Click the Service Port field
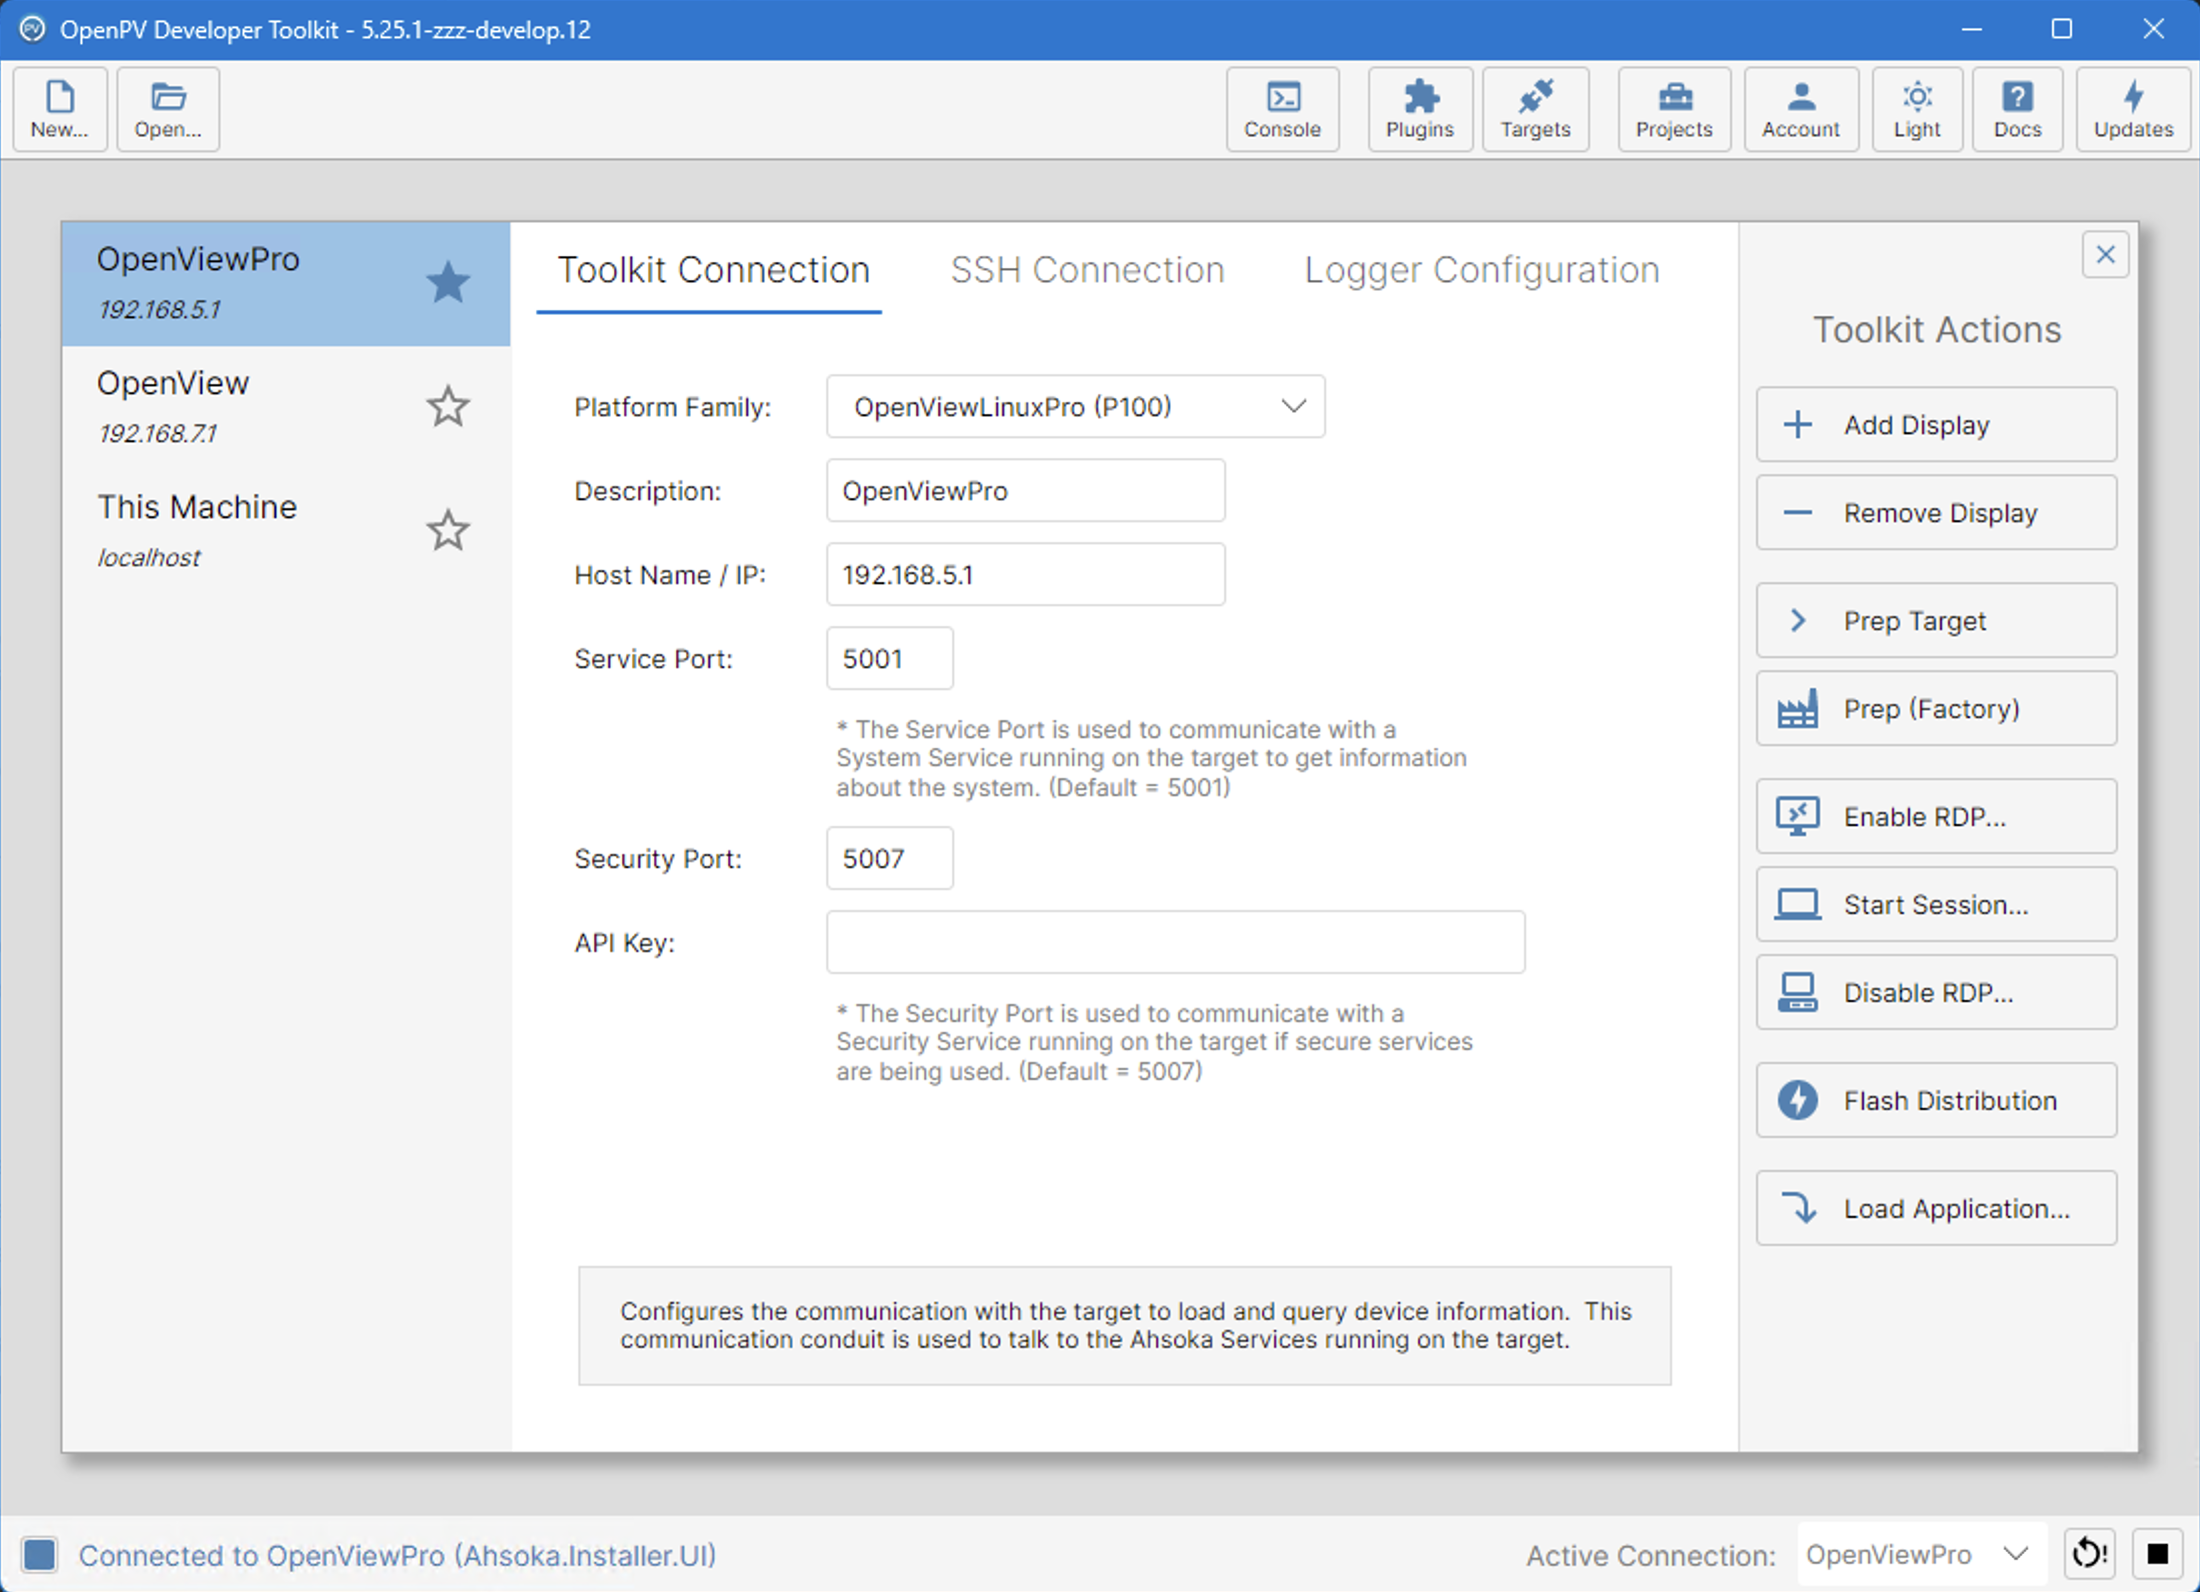The image size is (2200, 1592). coord(889,658)
